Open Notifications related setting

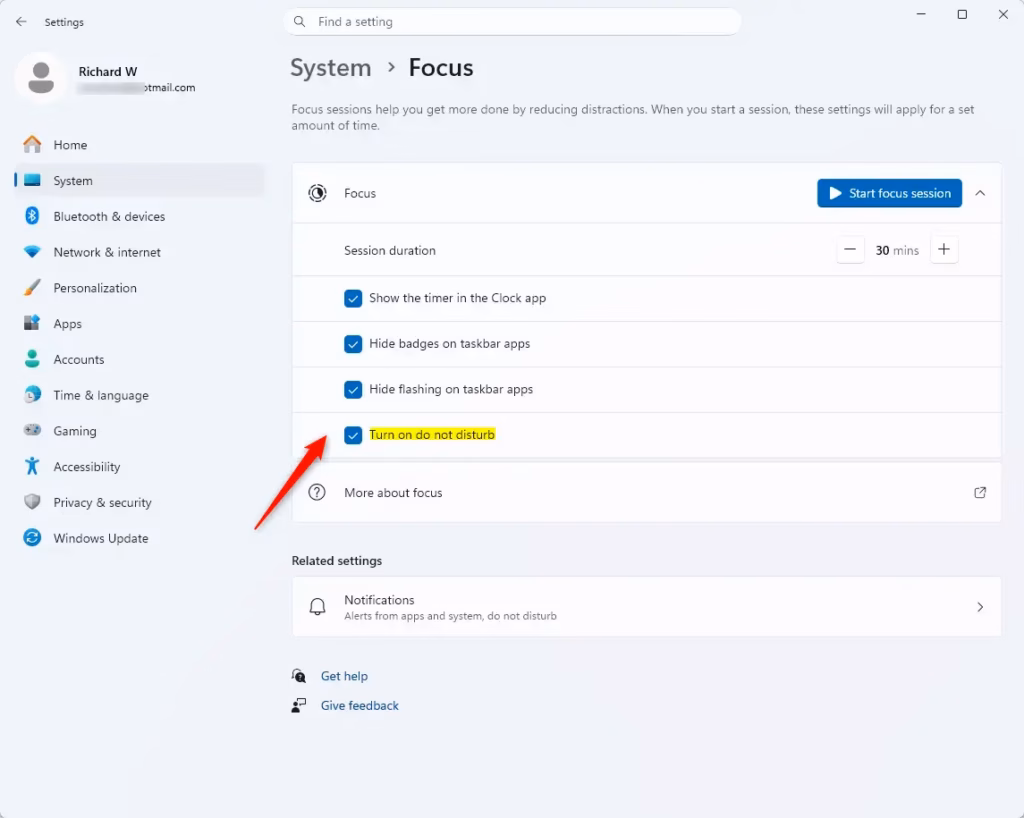(647, 606)
